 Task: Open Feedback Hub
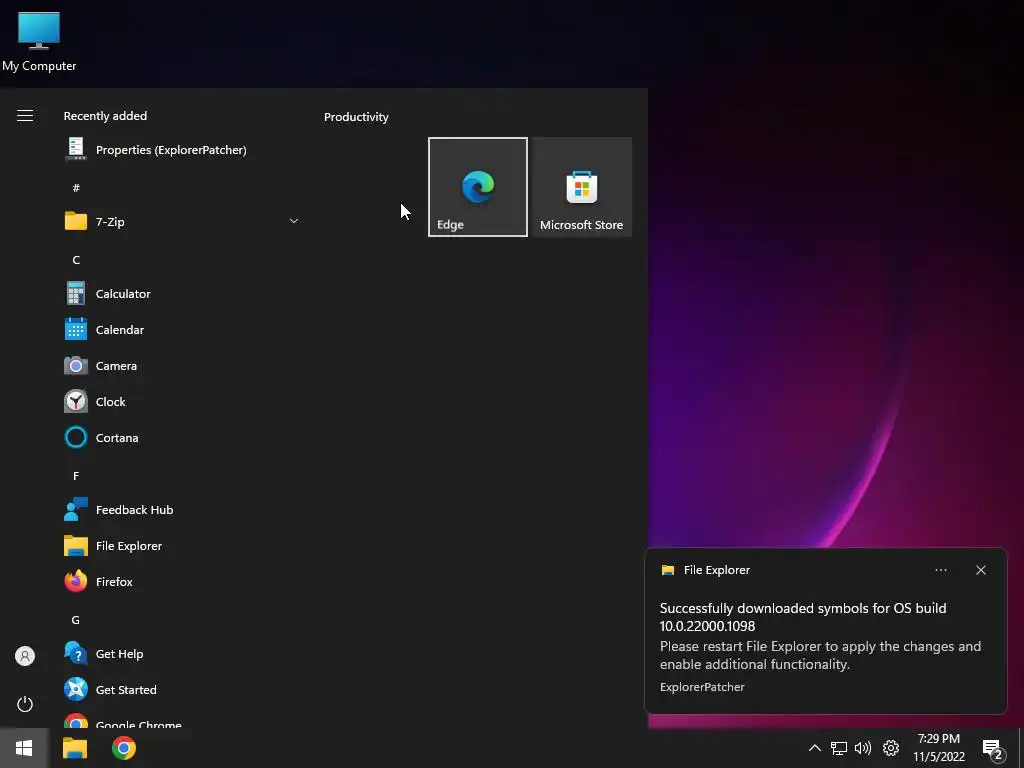(182, 510)
